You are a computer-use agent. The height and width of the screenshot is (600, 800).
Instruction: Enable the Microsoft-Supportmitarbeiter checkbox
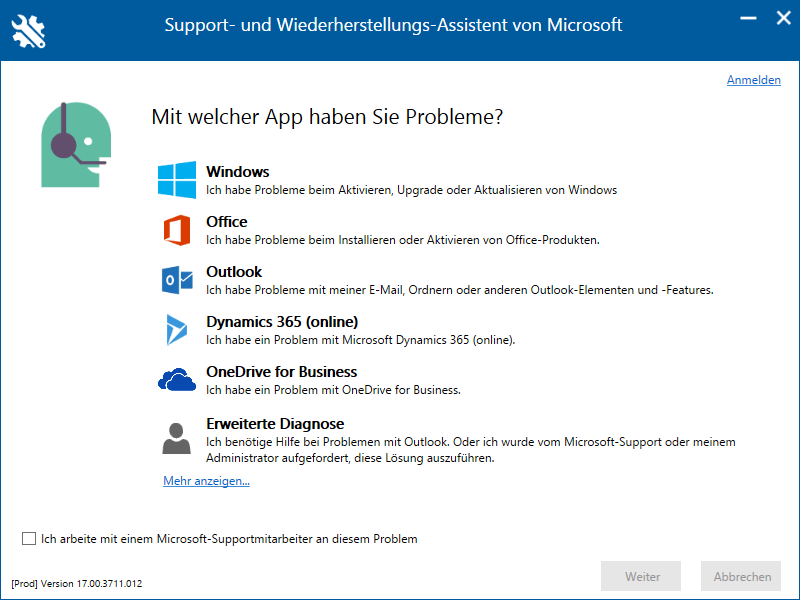[x=29, y=539]
